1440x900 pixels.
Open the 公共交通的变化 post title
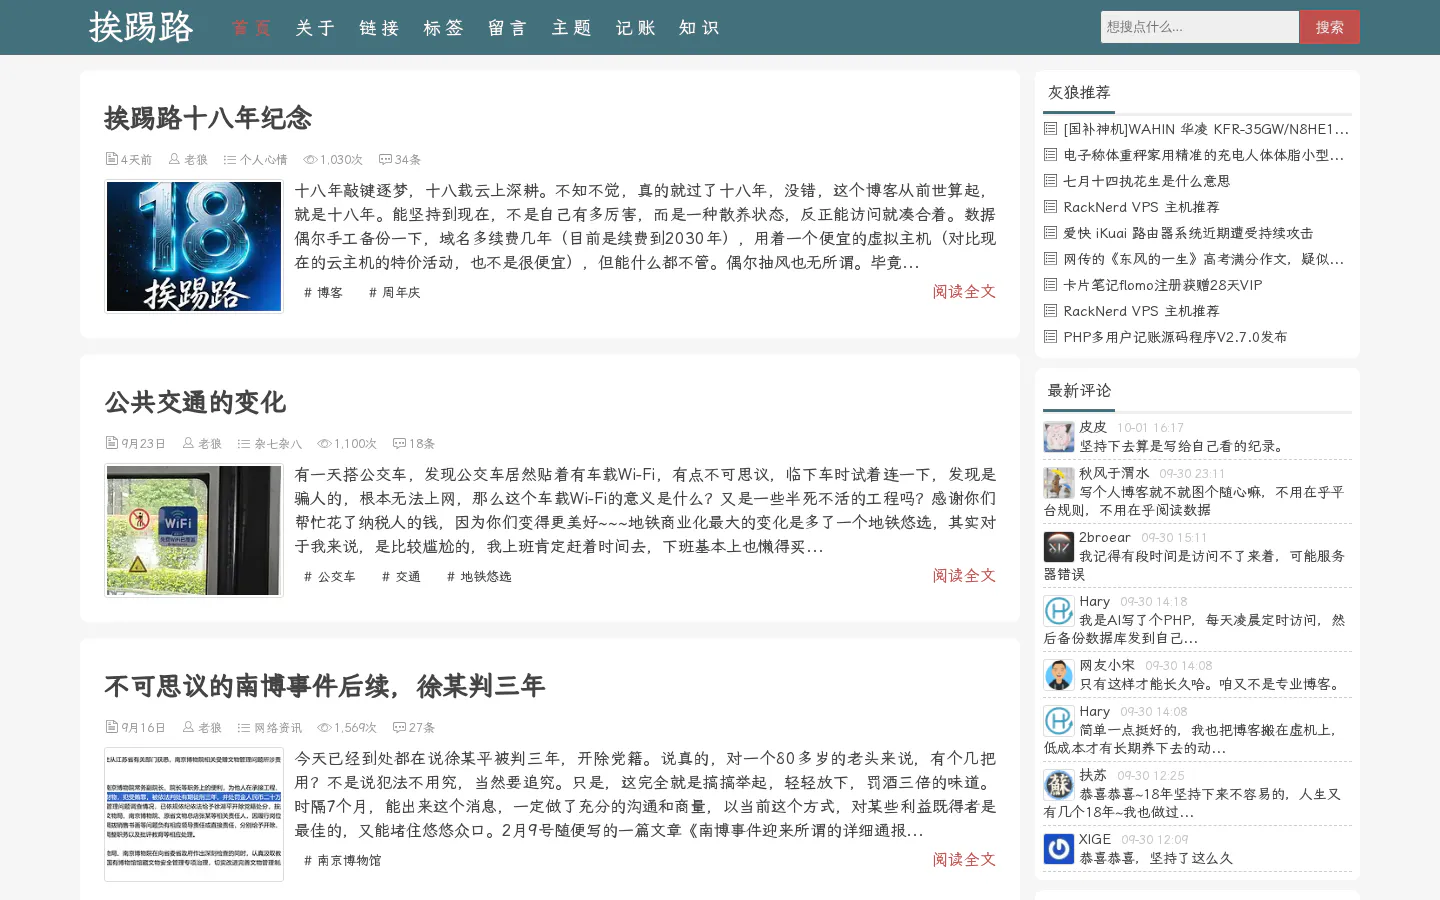point(195,402)
